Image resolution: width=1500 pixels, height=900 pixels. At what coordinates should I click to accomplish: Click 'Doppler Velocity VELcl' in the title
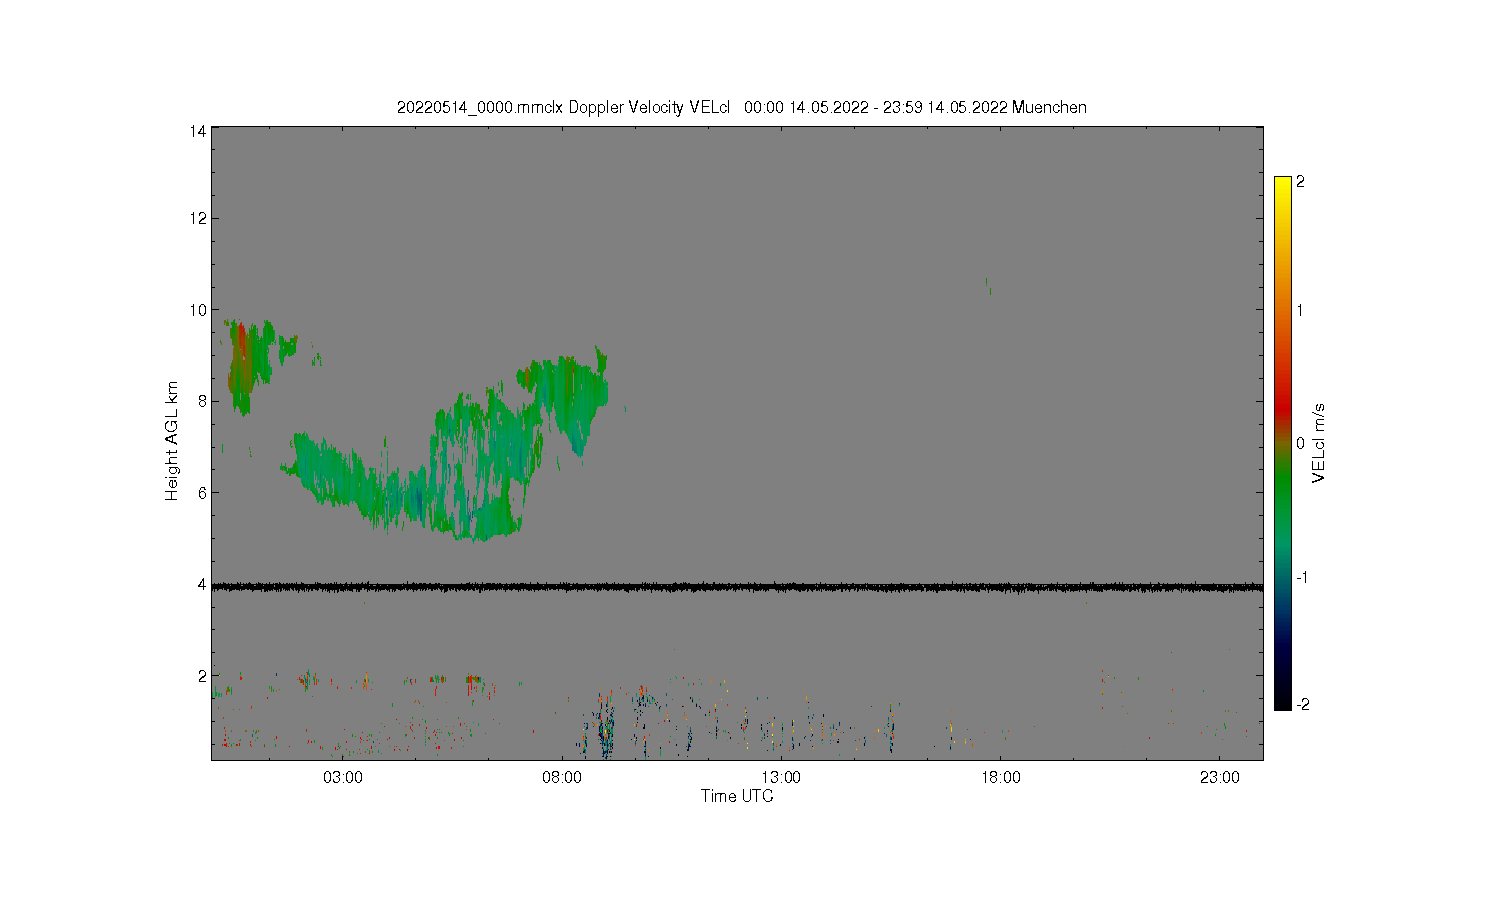tap(649, 107)
